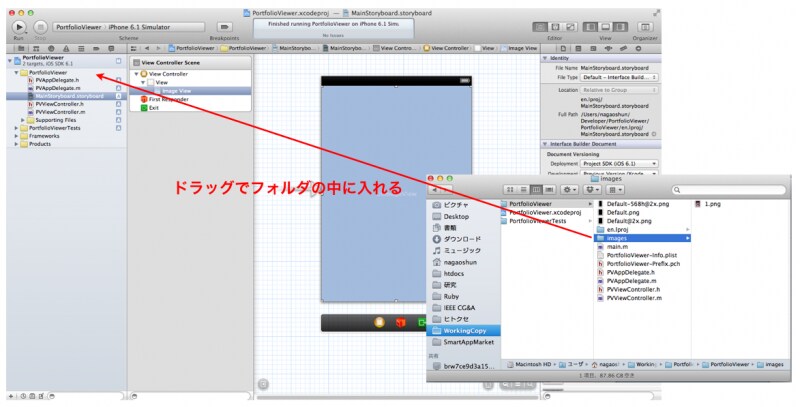Image resolution: width=800 pixels, height=407 pixels.
Task: Select the Standard editor mode
Action: click(x=540, y=27)
